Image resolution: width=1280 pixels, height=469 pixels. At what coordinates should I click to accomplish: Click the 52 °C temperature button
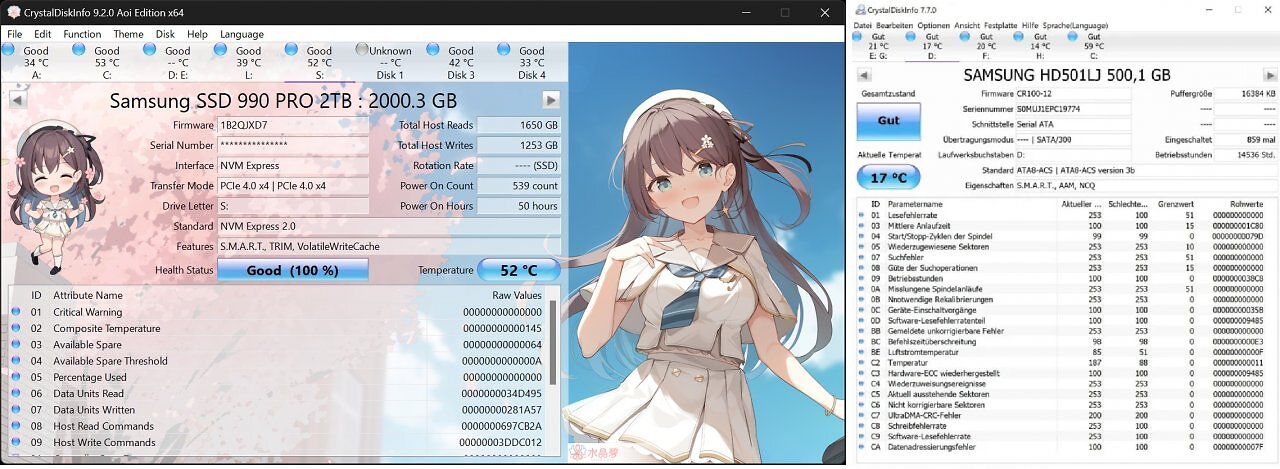[x=518, y=270]
